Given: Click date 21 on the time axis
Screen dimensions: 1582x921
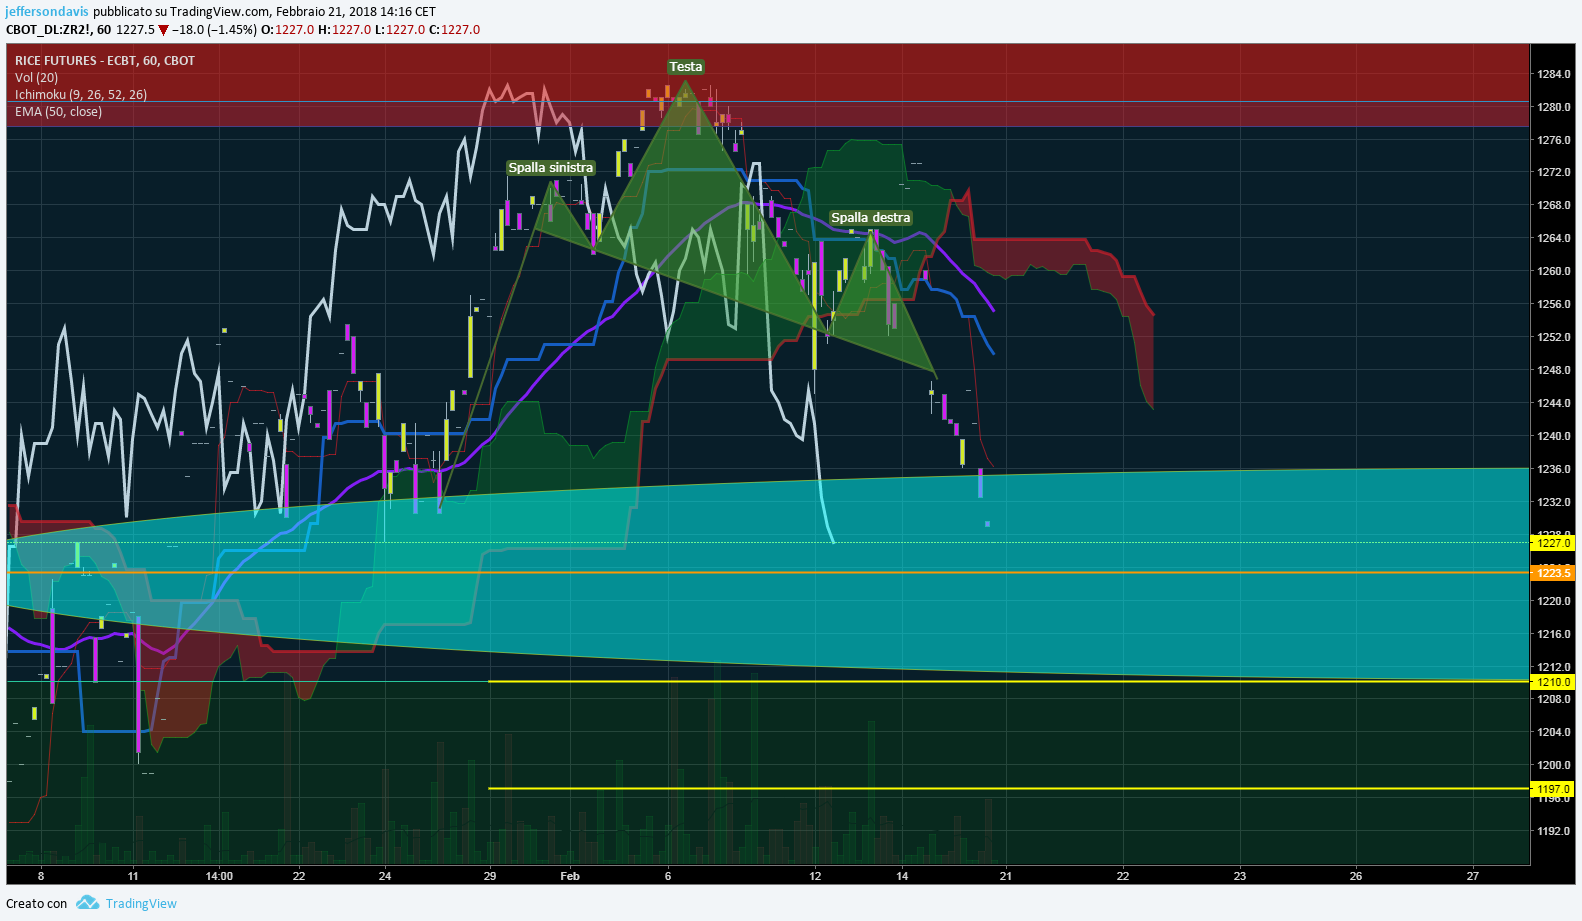Looking at the screenshot, I should 1006,876.
